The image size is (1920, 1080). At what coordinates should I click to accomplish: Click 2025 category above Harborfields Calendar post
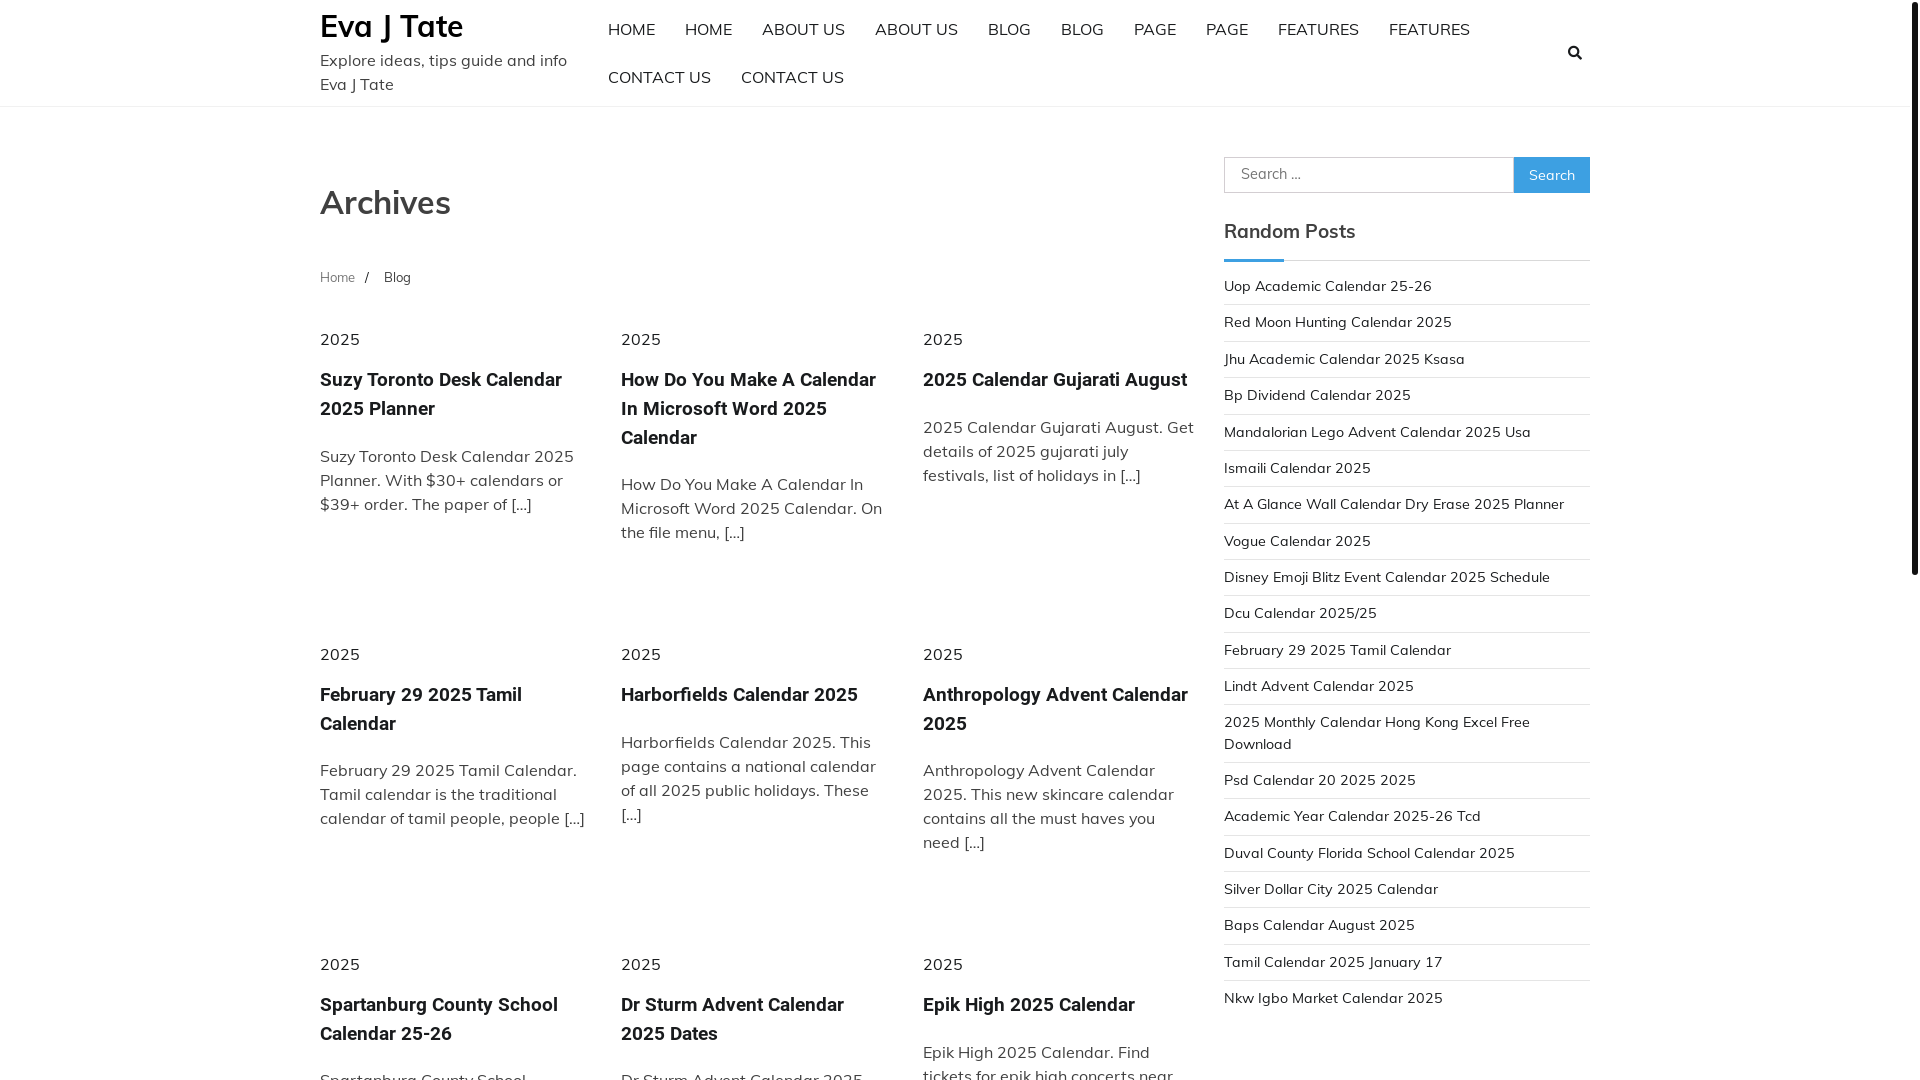coord(641,654)
